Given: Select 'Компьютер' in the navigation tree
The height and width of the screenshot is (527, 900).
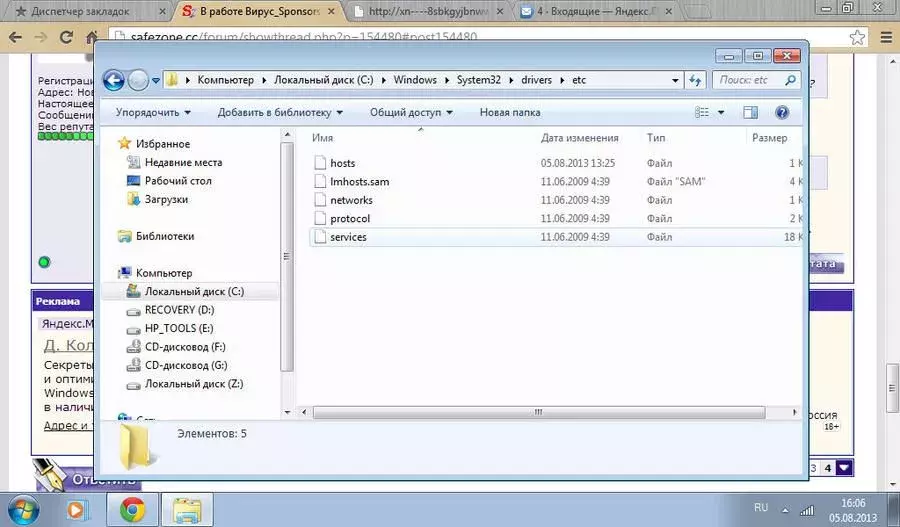Looking at the screenshot, I should pos(164,273).
